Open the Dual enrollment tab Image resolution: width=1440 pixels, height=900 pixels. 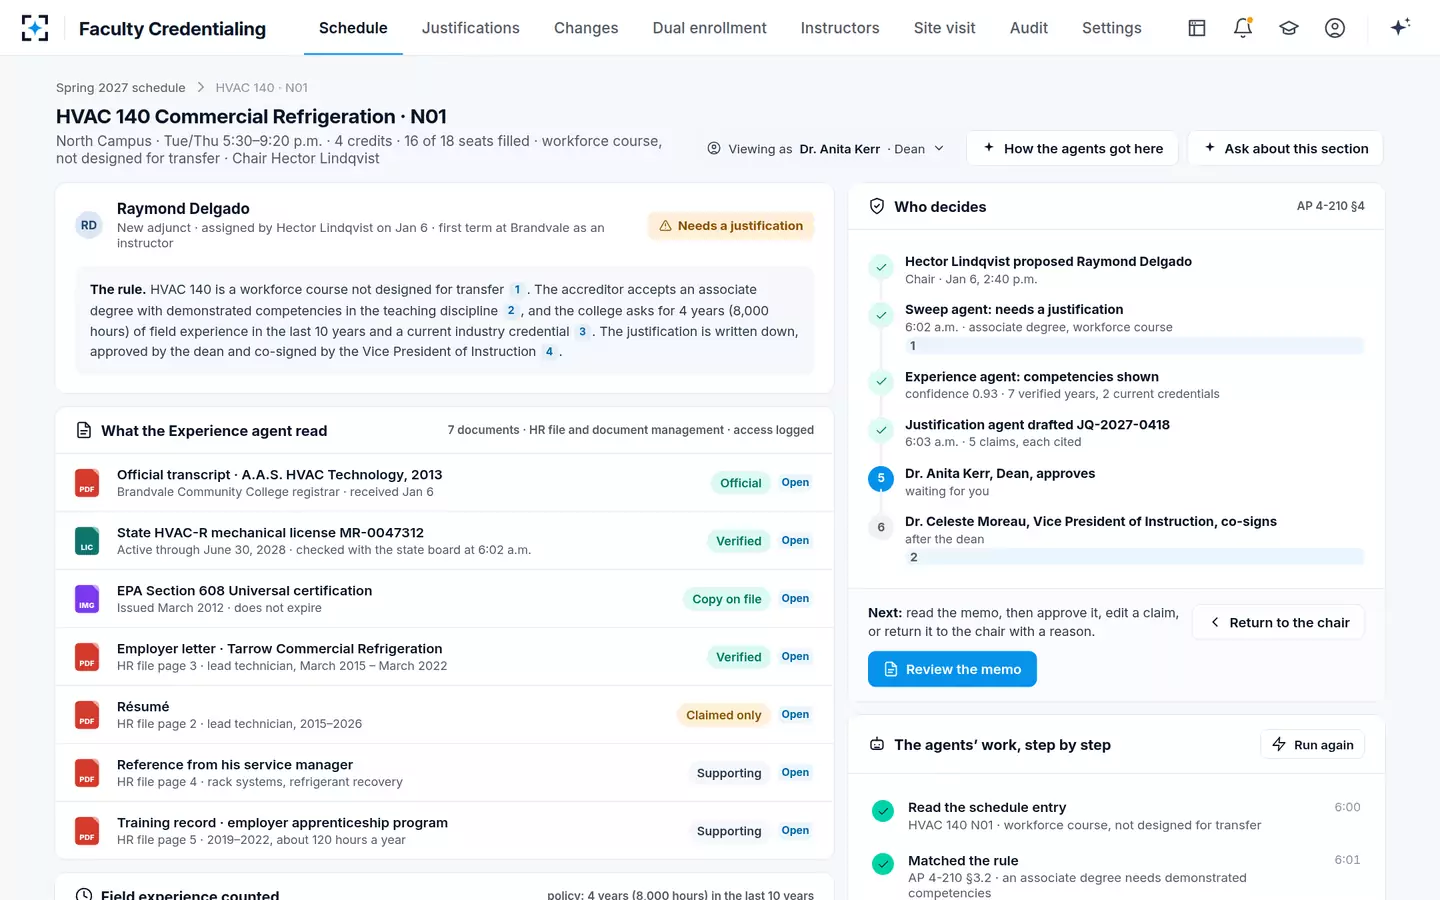[710, 28]
